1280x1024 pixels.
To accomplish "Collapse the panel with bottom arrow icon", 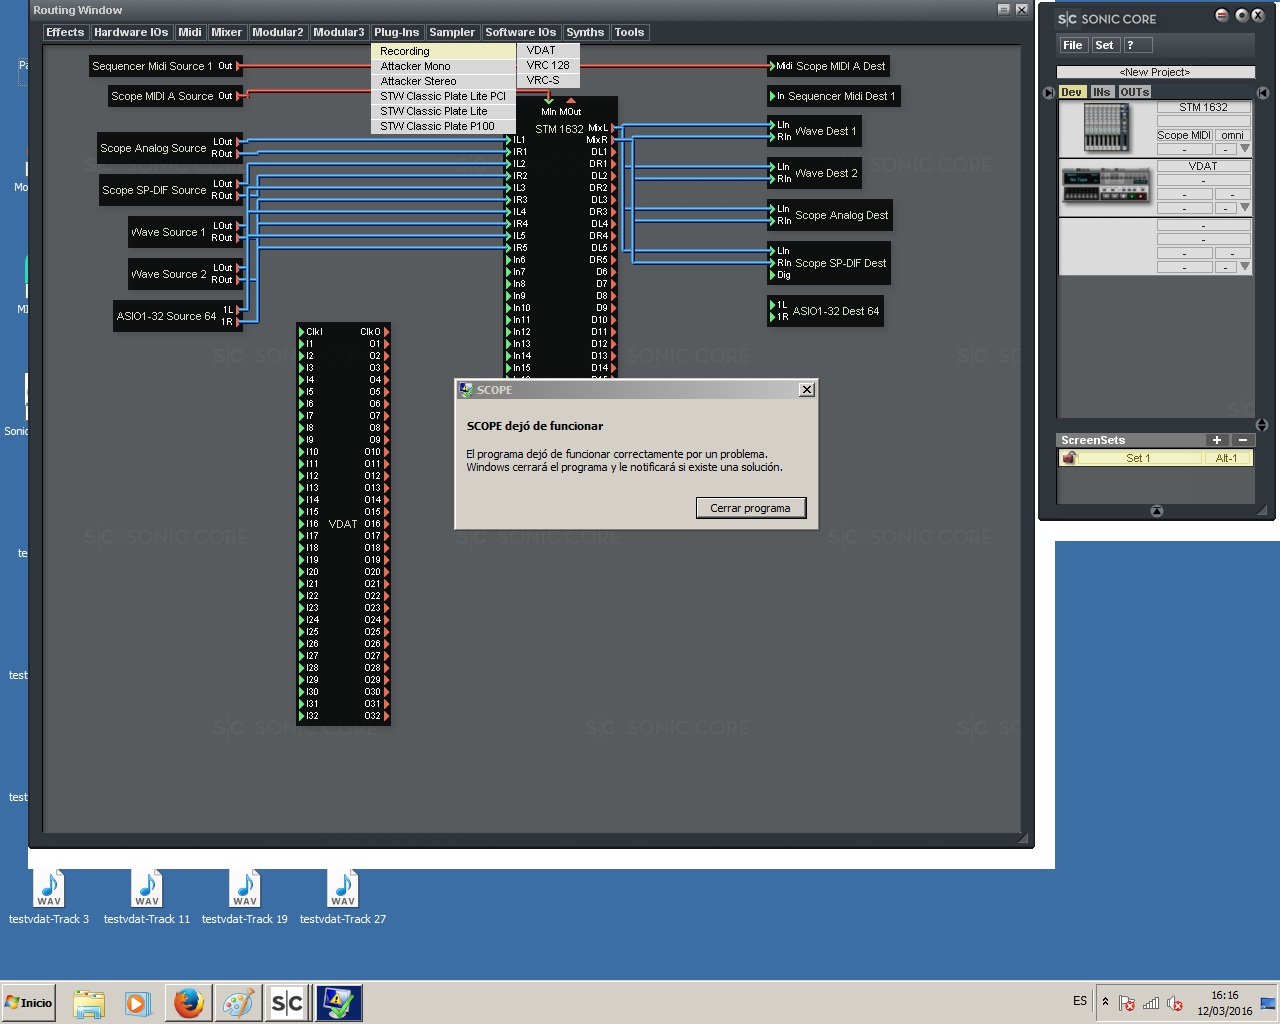I will (1157, 511).
